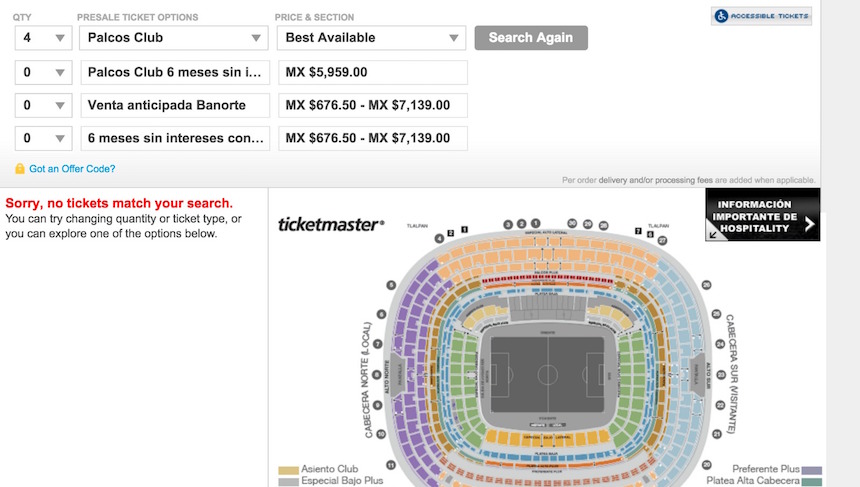The width and height of the screenshot is (860, 487).
Task: Click gate 21 marker on stadium map
Action: click(716, 433)
